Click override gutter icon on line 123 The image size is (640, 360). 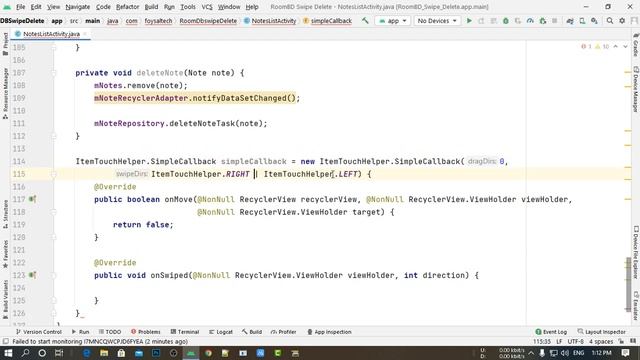[x=33, y=275]
